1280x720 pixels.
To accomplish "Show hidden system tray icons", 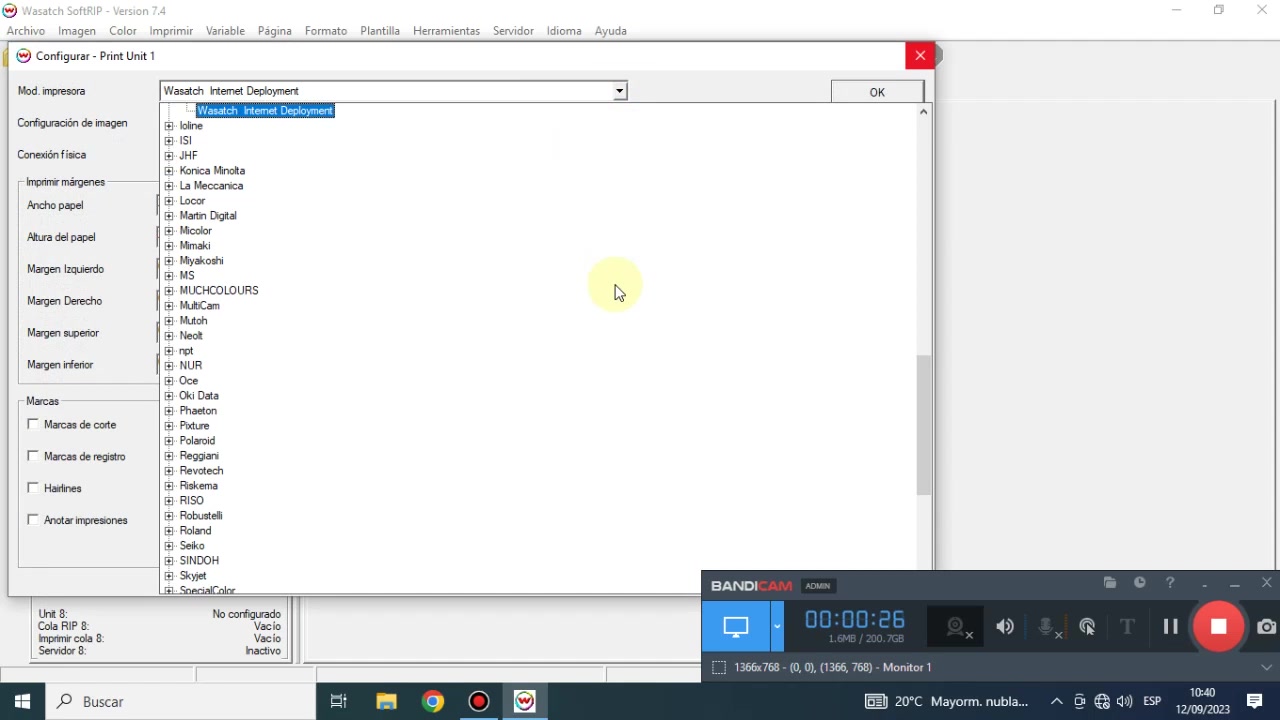I will pos(1056,701).
